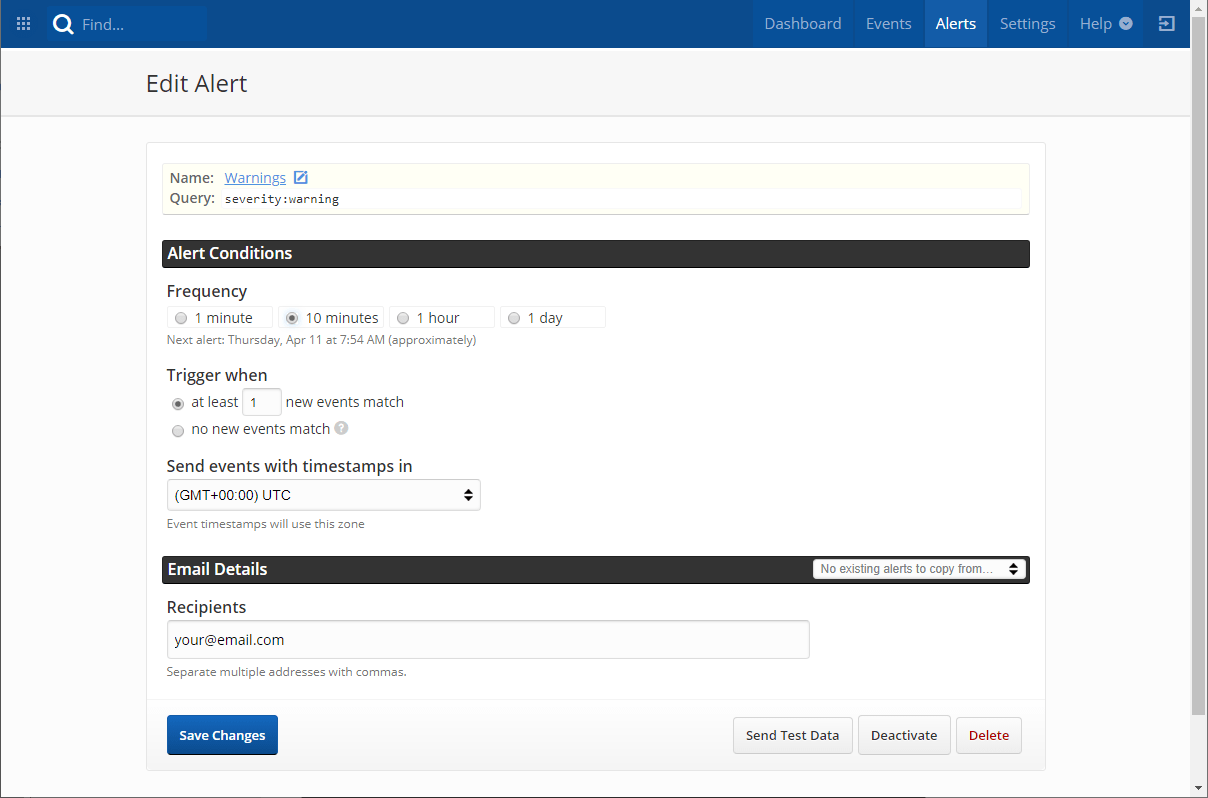This screenshot has width=1208, height=798.
Task: Click the Recipients email field
Action: click(488, 640)
